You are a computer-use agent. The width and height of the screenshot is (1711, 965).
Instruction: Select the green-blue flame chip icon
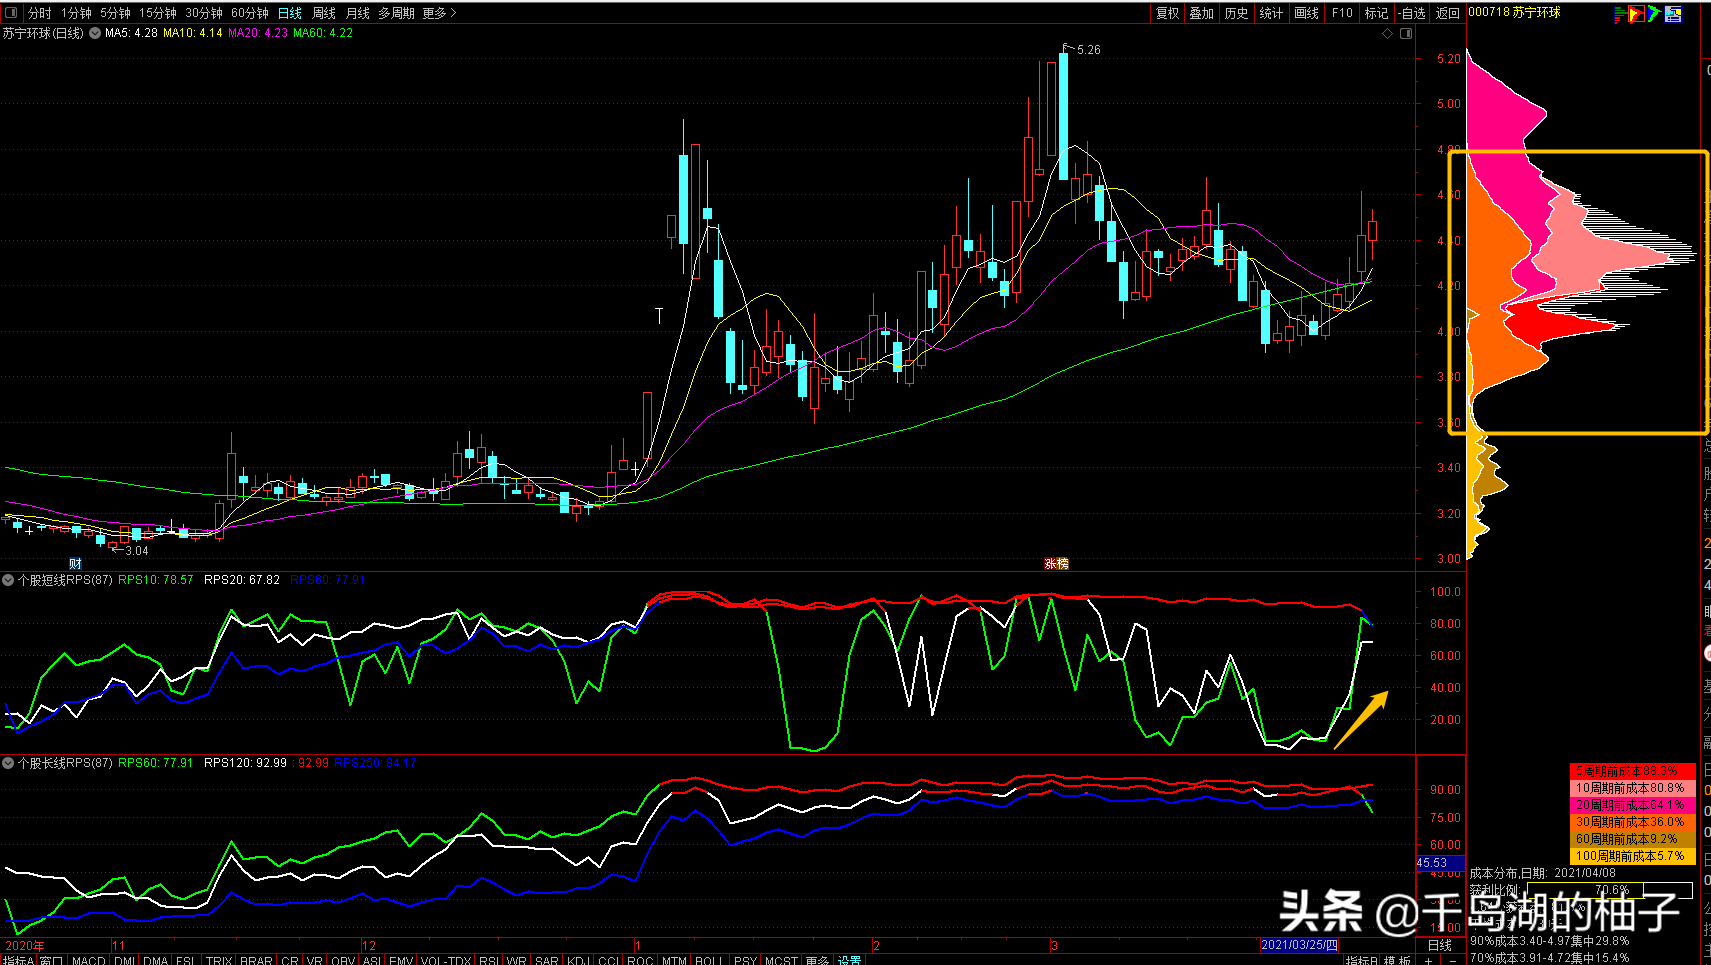coord(1654,14)
